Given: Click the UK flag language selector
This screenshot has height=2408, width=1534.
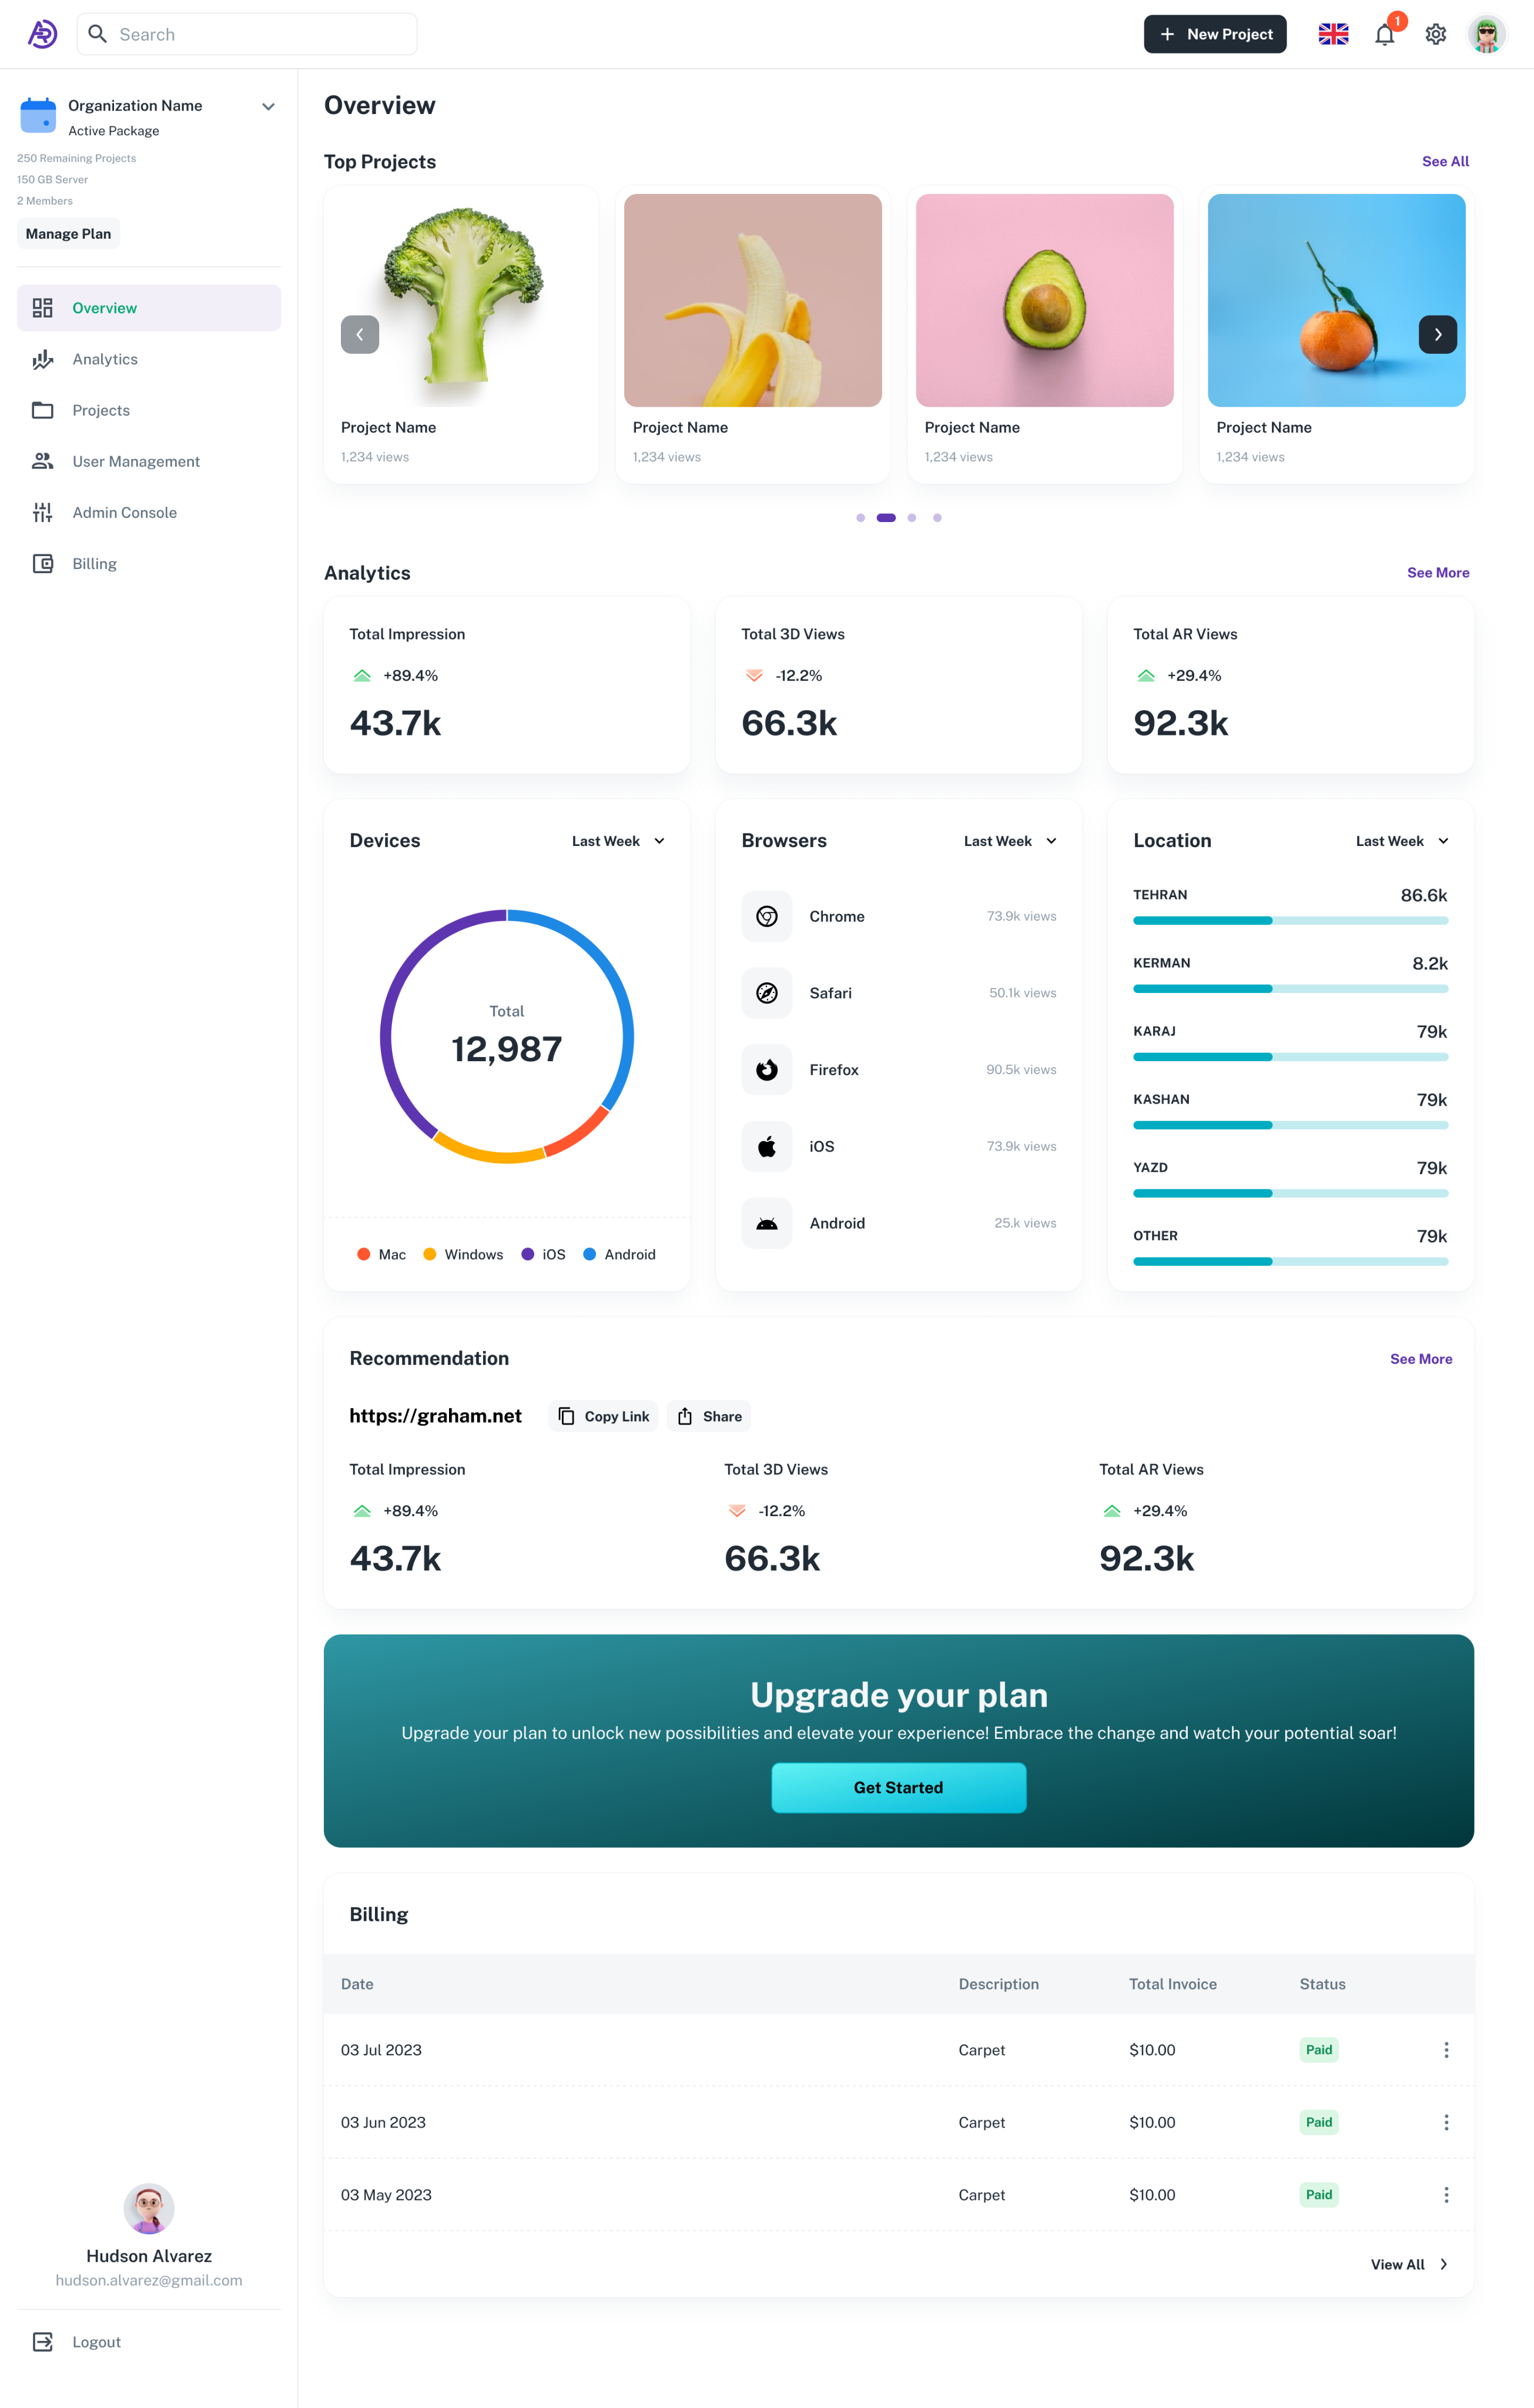Looking at the screenshot, I should tap(1333, 35).
